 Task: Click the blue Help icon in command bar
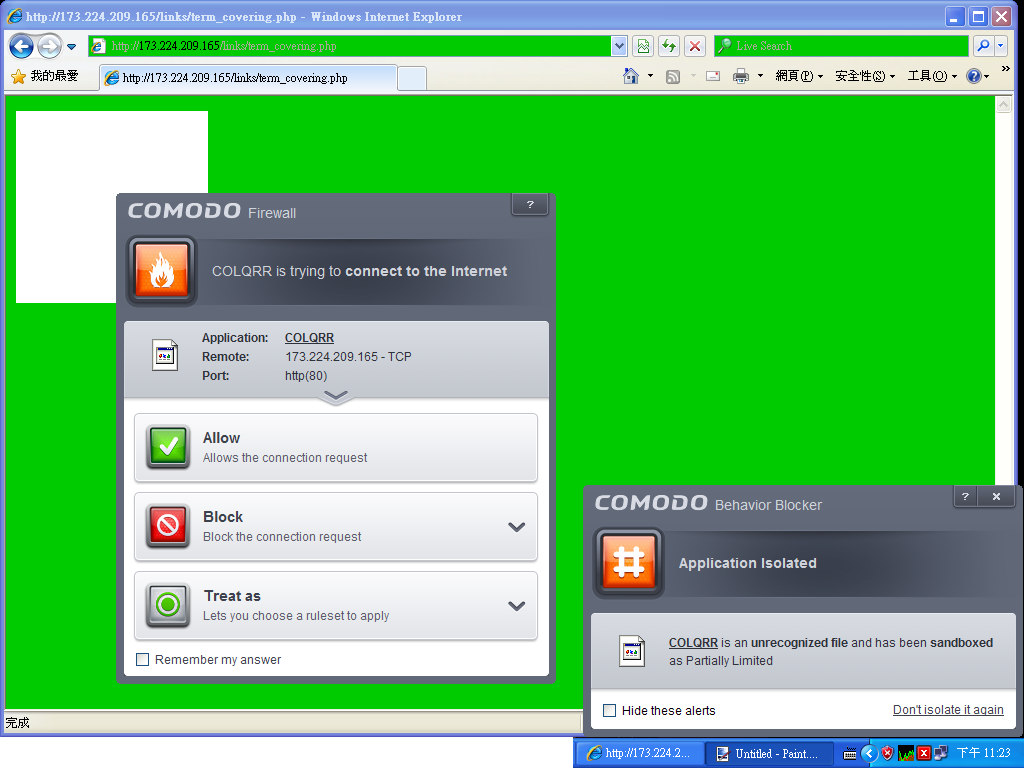coord(974,76)
